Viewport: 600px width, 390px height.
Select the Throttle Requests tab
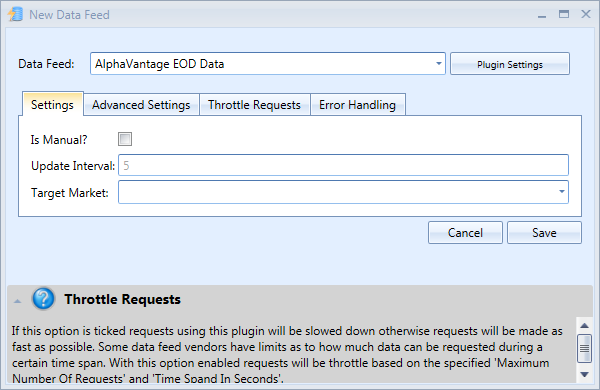point(254,104)
